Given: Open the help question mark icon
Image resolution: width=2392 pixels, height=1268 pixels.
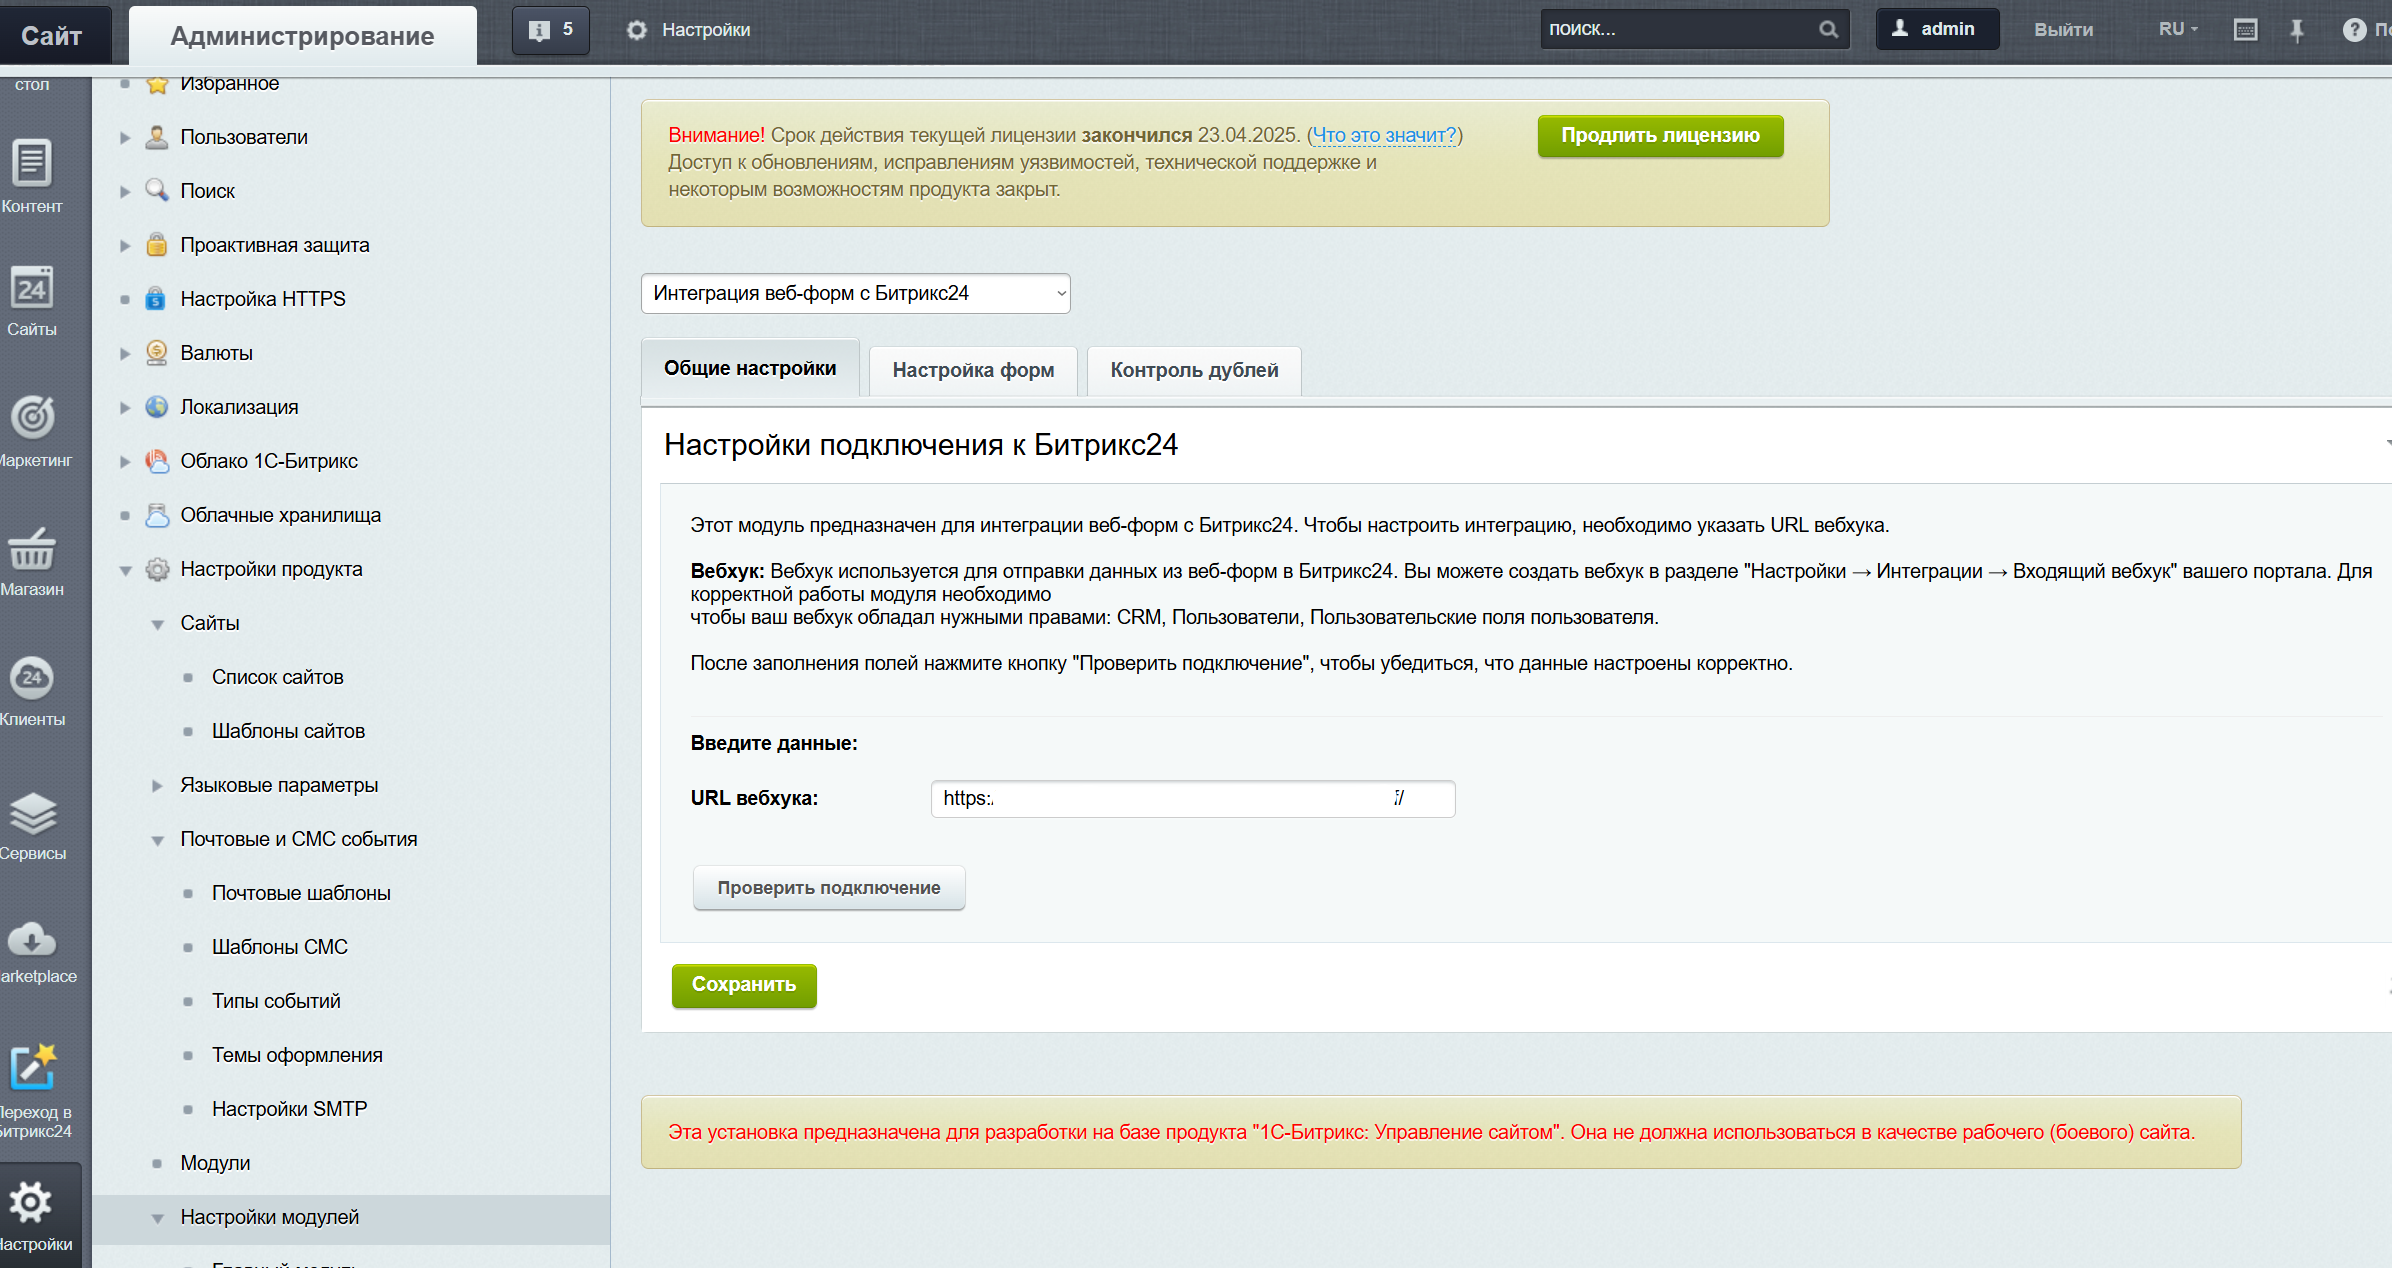Looking at the screenshot, I should tap(2354, 30).
